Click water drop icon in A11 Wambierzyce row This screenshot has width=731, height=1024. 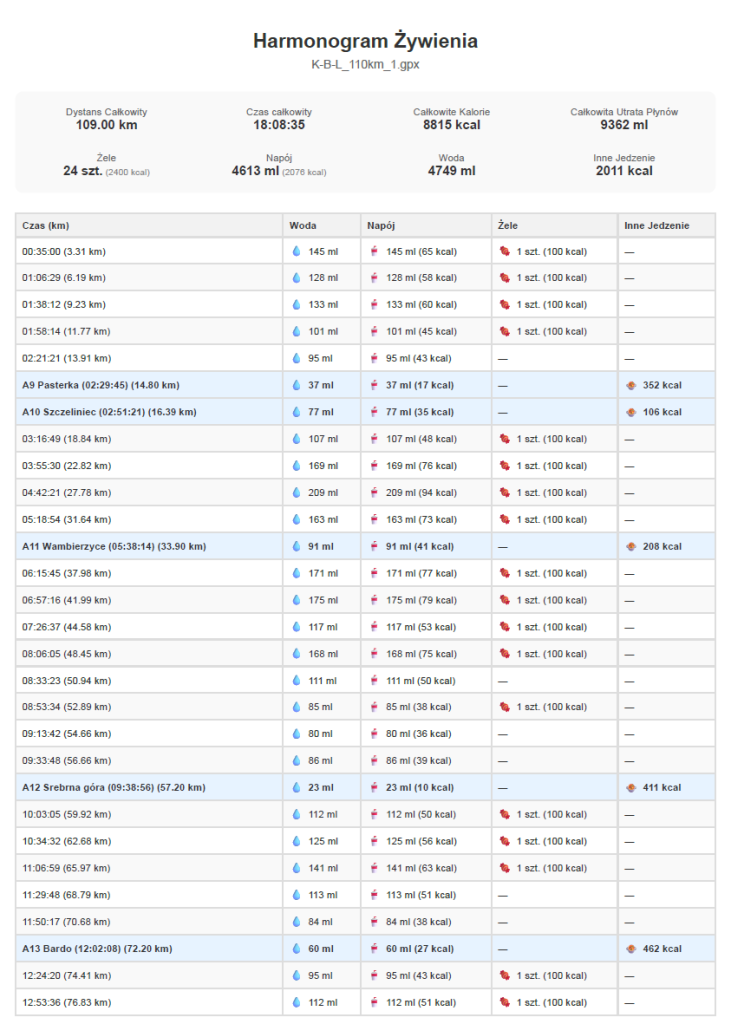[297, 546]
